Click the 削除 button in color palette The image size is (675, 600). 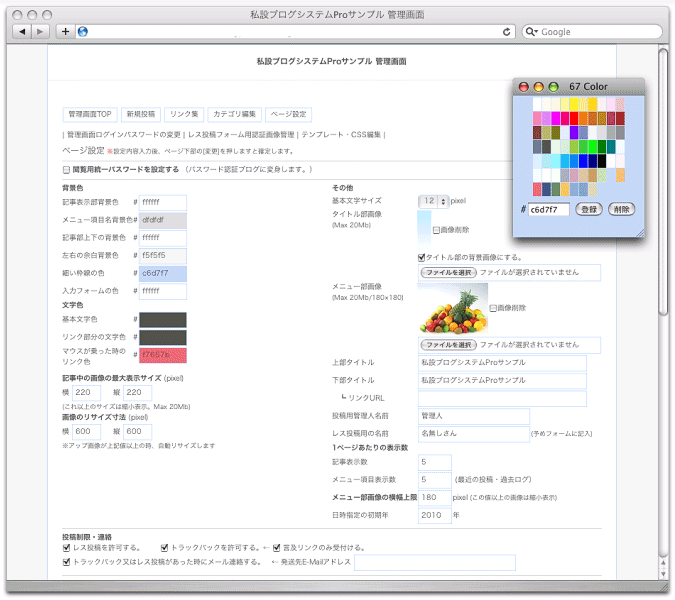(x=621, y=209)
